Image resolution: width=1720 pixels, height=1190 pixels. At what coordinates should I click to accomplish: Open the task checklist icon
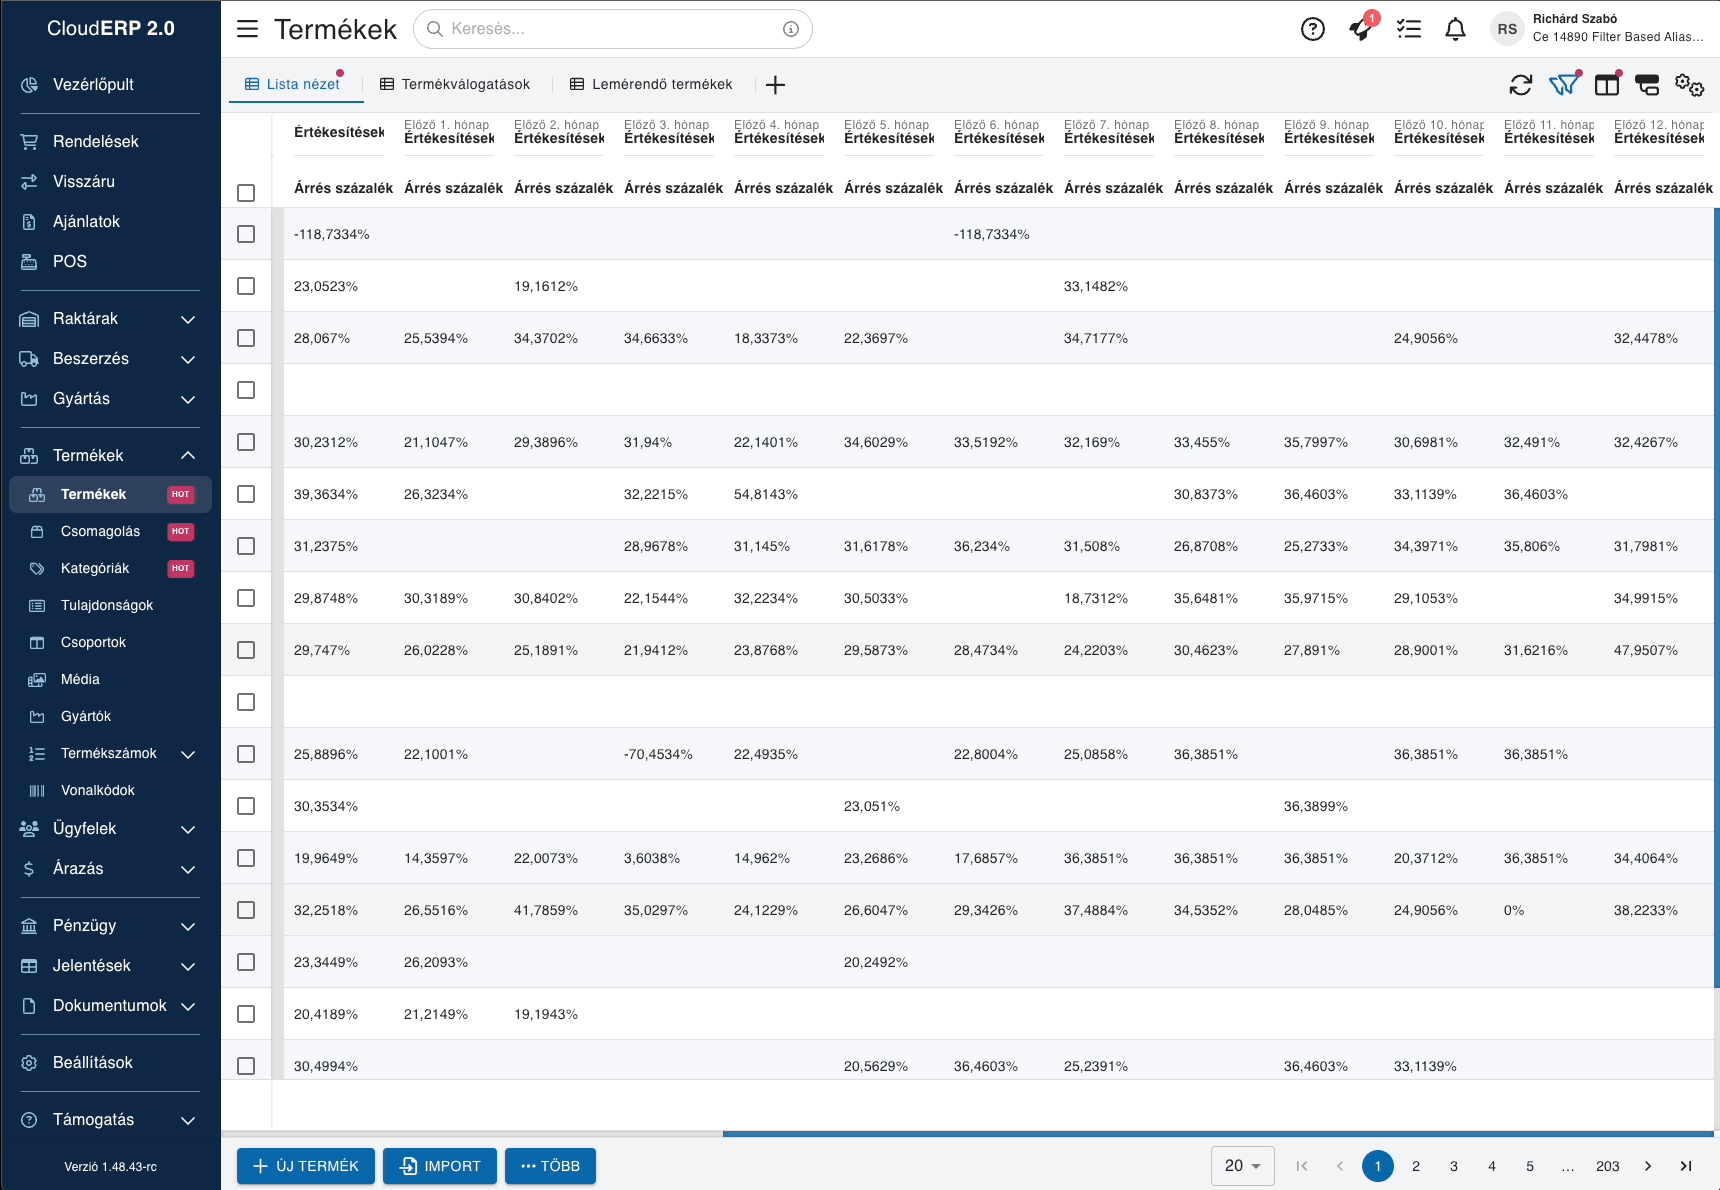click(1409, 29)
